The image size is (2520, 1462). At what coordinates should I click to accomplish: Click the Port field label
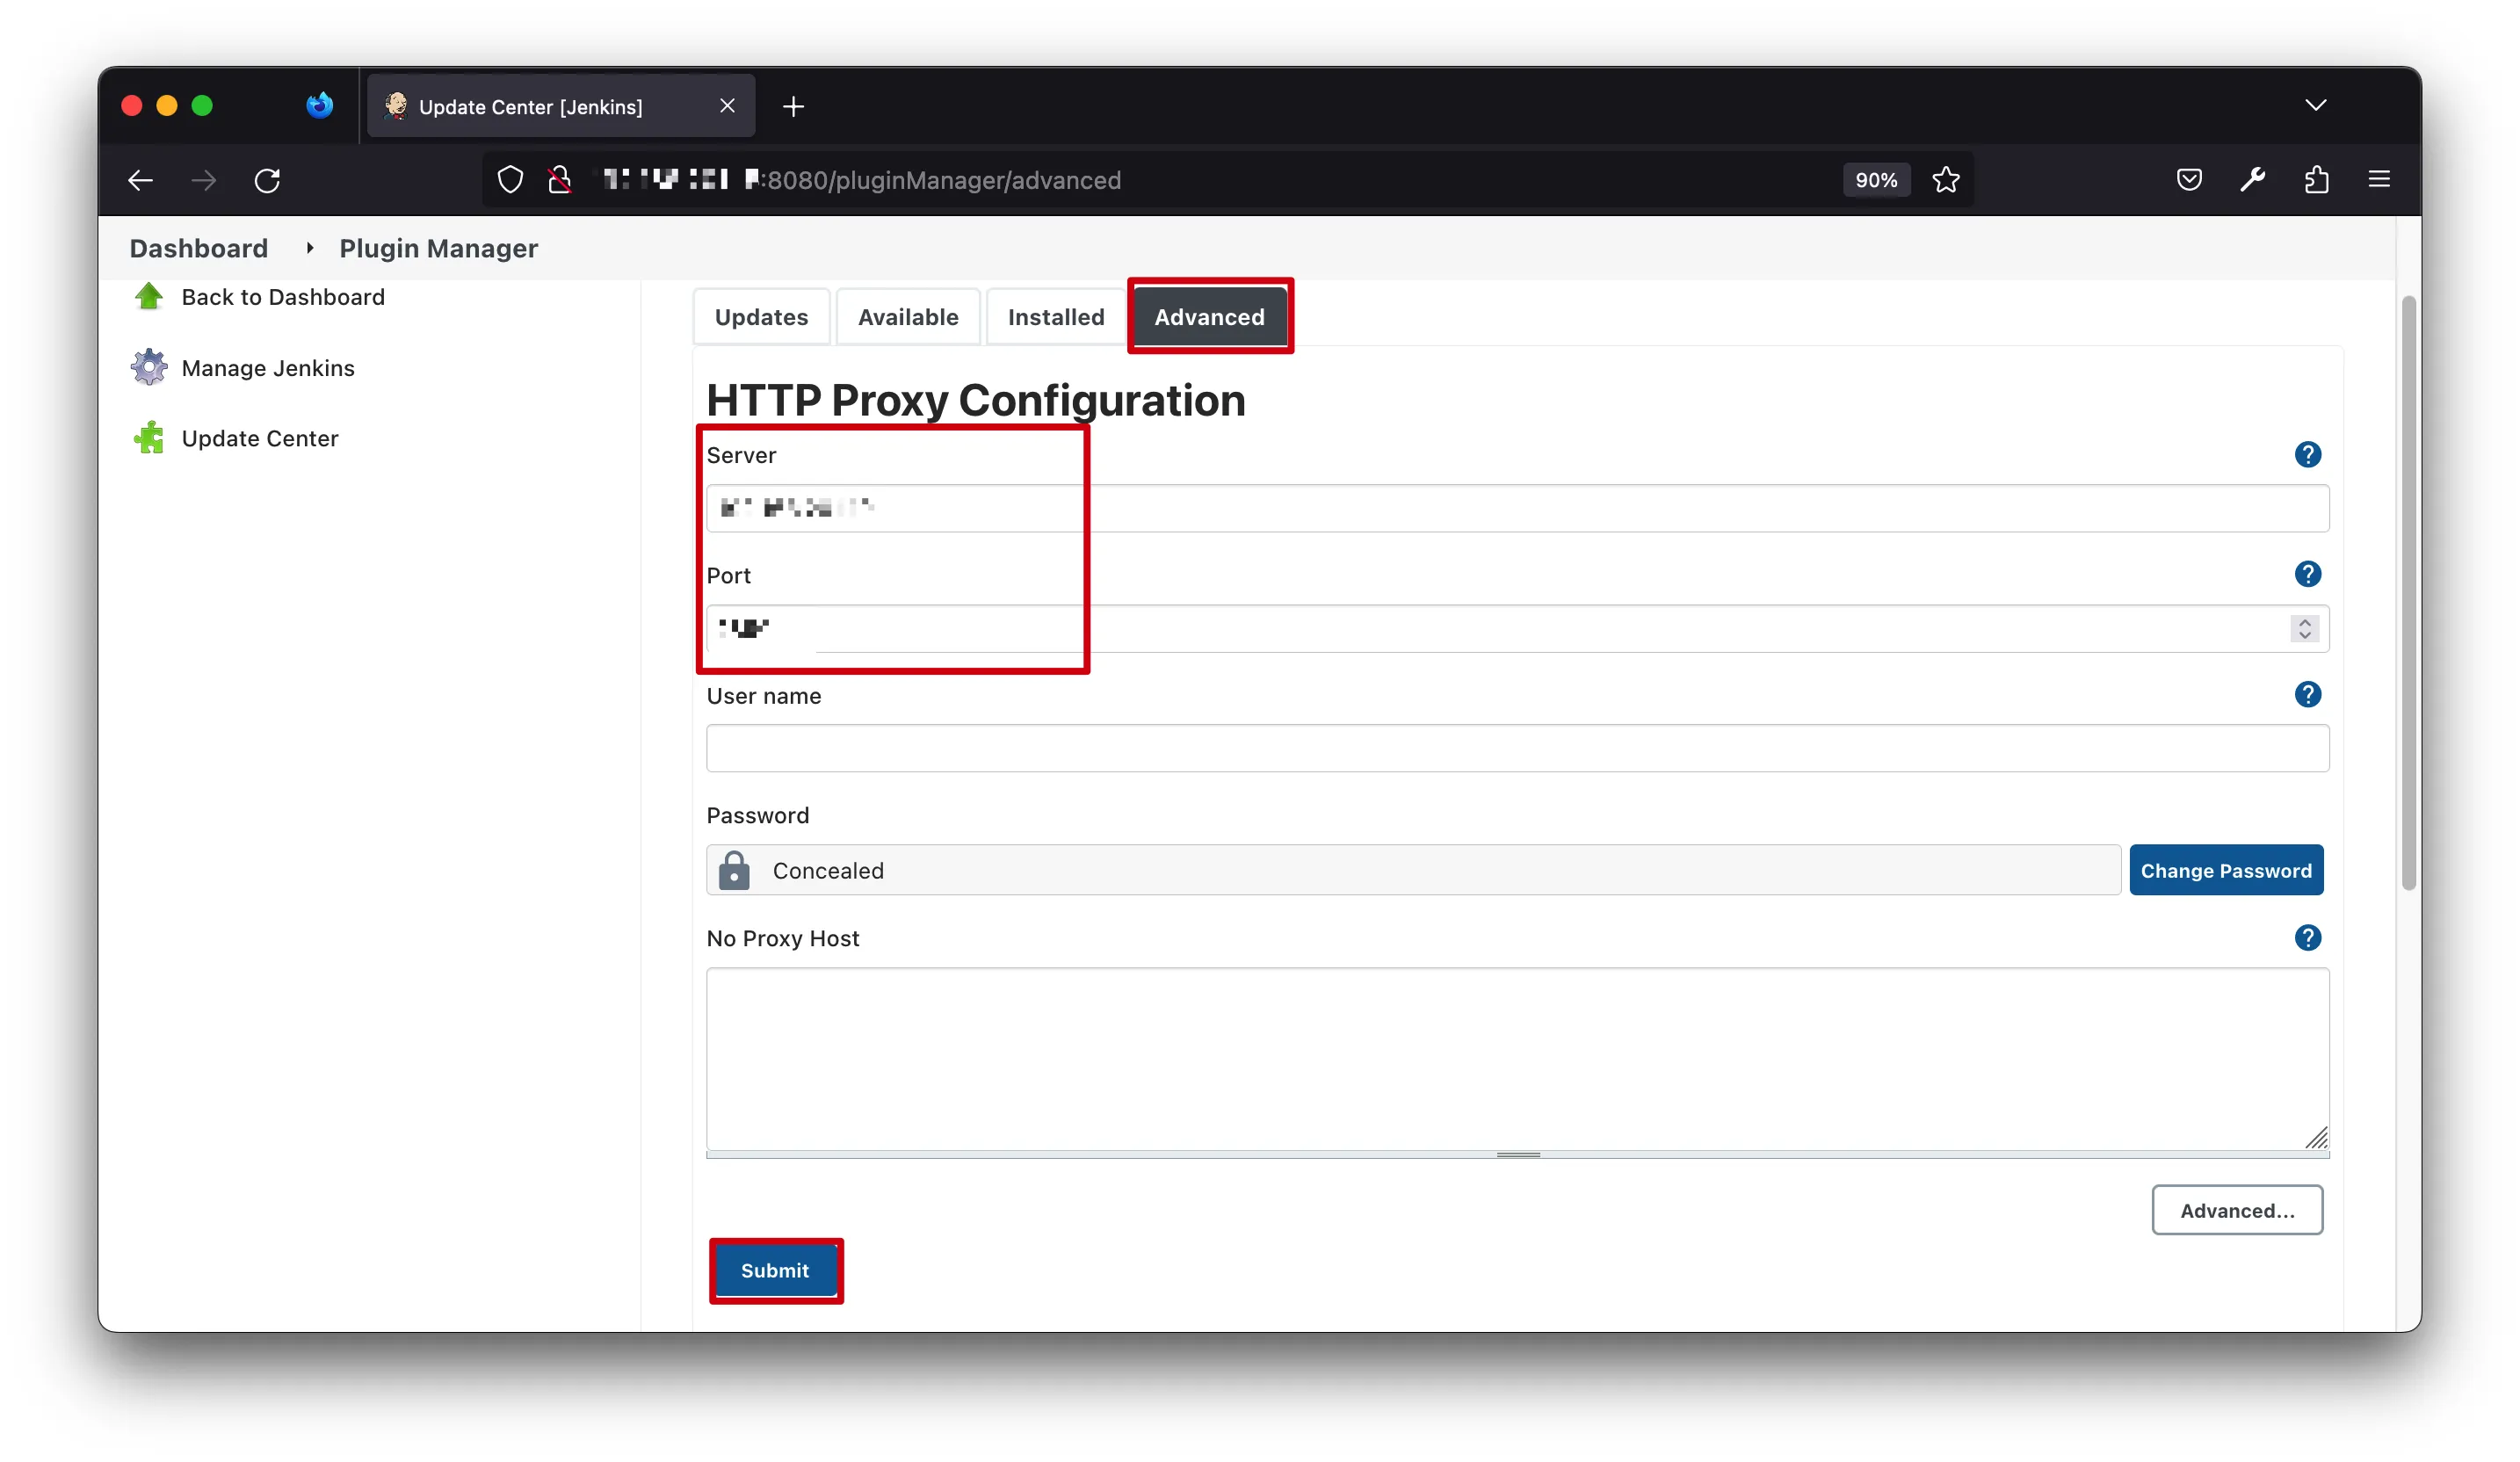728,576
